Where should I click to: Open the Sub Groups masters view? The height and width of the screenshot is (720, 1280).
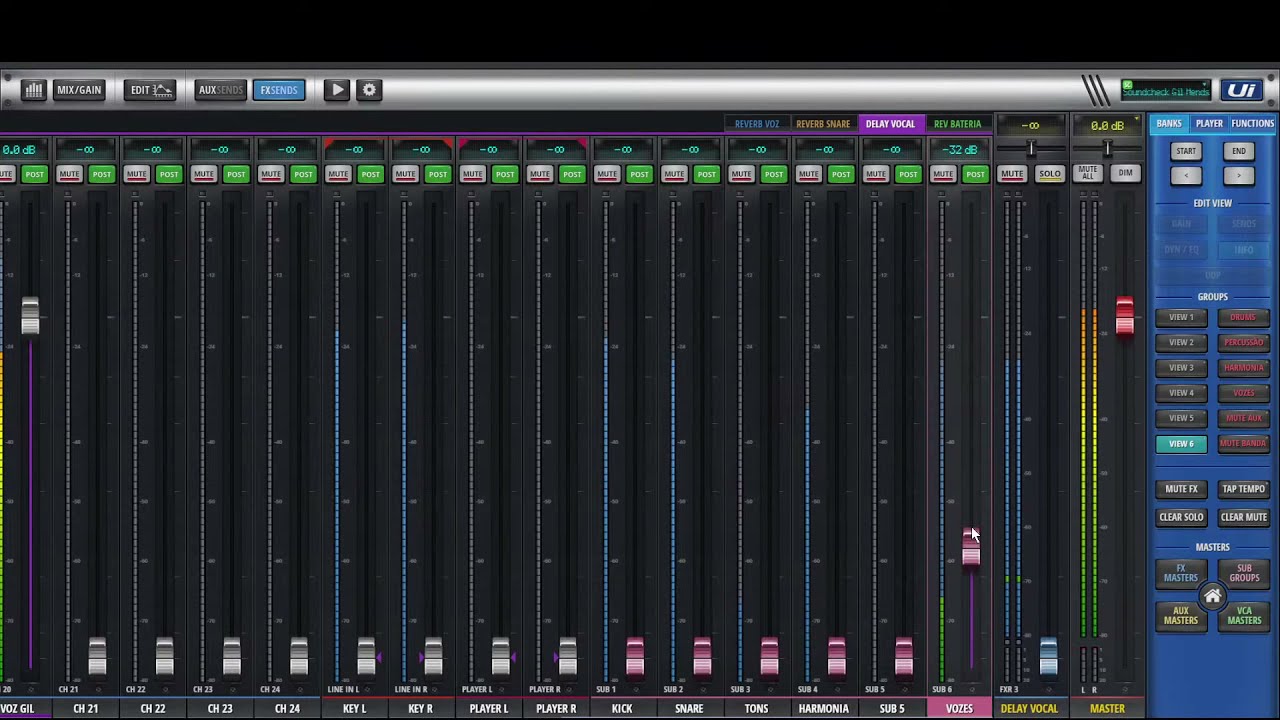click(1245, 573)
